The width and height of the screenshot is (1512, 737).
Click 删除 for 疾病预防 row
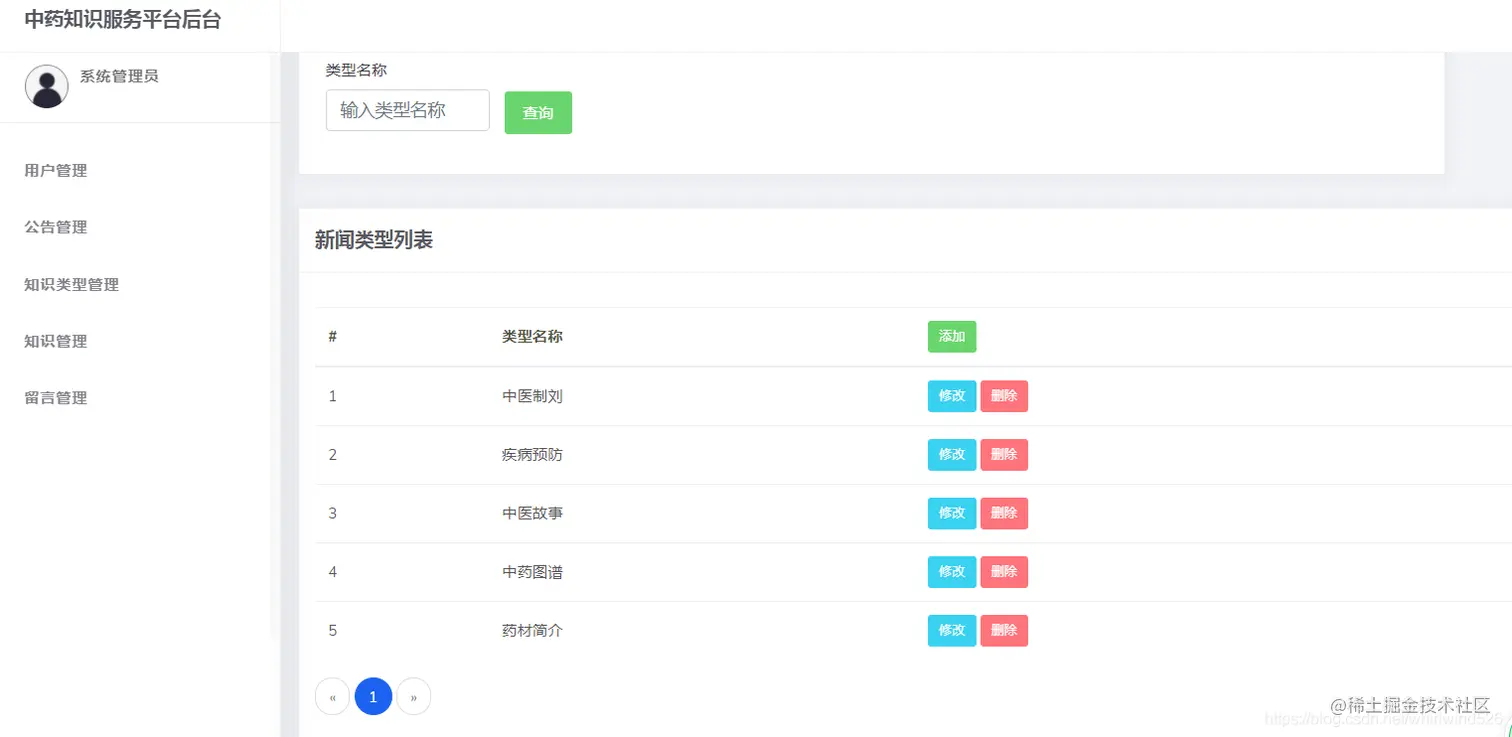[1004, 455]
